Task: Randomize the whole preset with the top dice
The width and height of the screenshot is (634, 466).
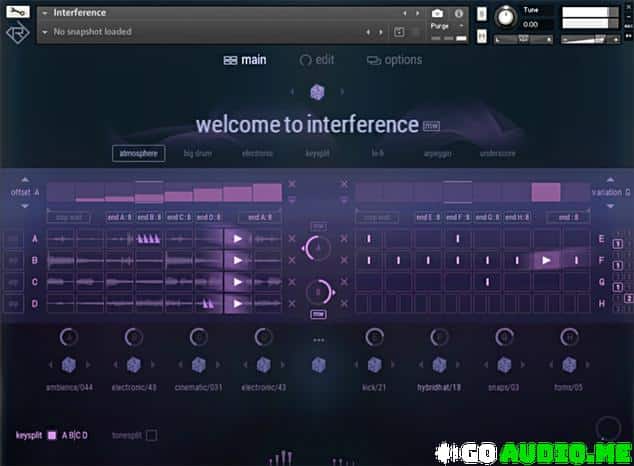Action: (317, 92)
